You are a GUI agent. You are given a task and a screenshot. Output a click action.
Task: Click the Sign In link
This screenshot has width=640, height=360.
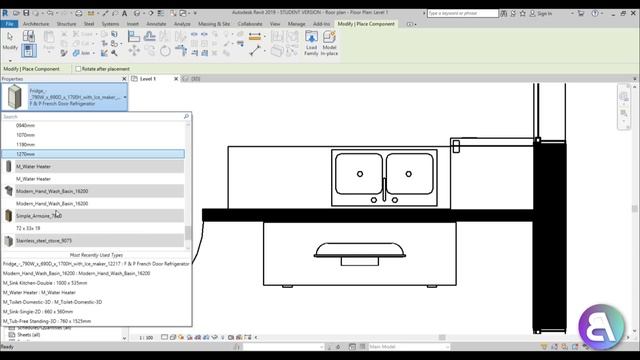point(544,13)
